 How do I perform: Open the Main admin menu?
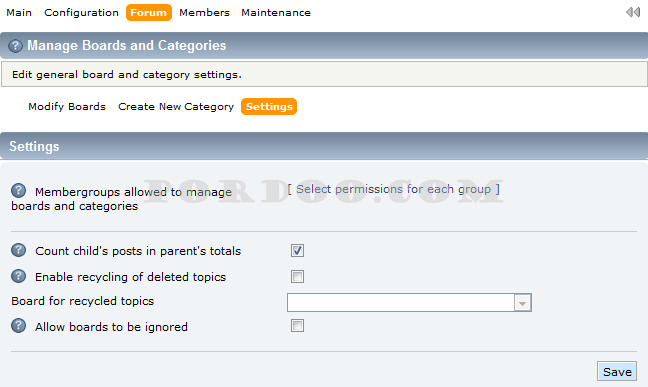pyautogui.click(x=19, y=13)
